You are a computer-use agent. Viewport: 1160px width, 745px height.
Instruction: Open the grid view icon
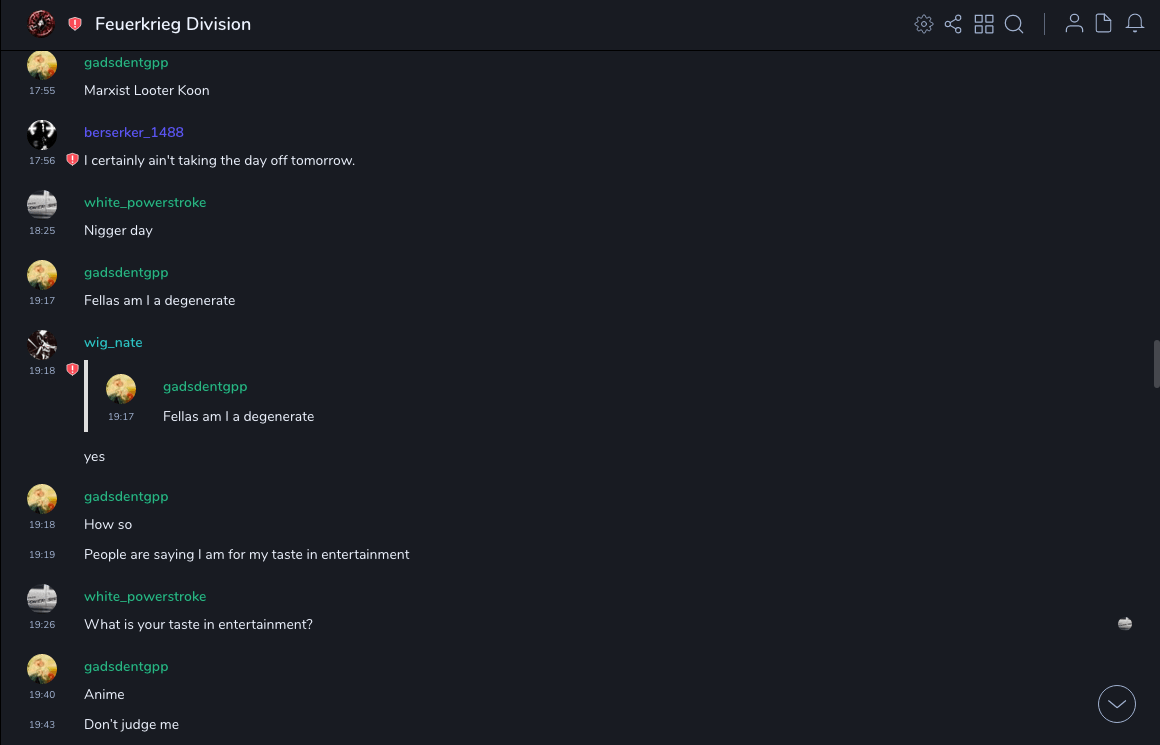(x=984, y=24)
